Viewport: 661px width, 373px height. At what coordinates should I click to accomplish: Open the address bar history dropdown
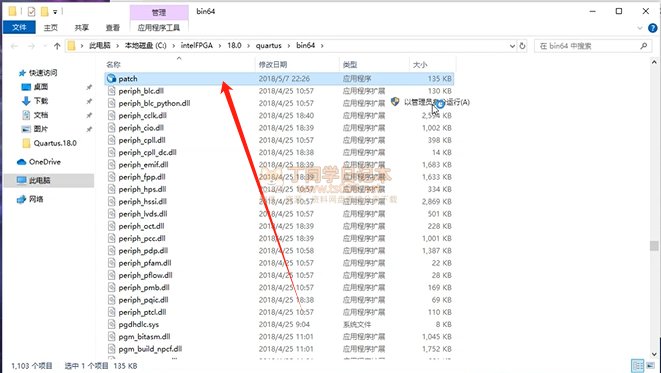click(x=512, y=46)
